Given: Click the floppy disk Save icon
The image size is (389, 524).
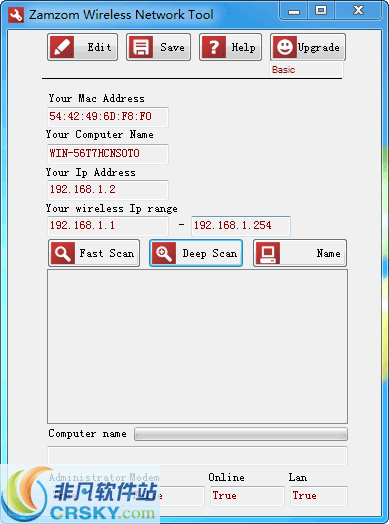Looking at the screenshot, I should (141, 47).
